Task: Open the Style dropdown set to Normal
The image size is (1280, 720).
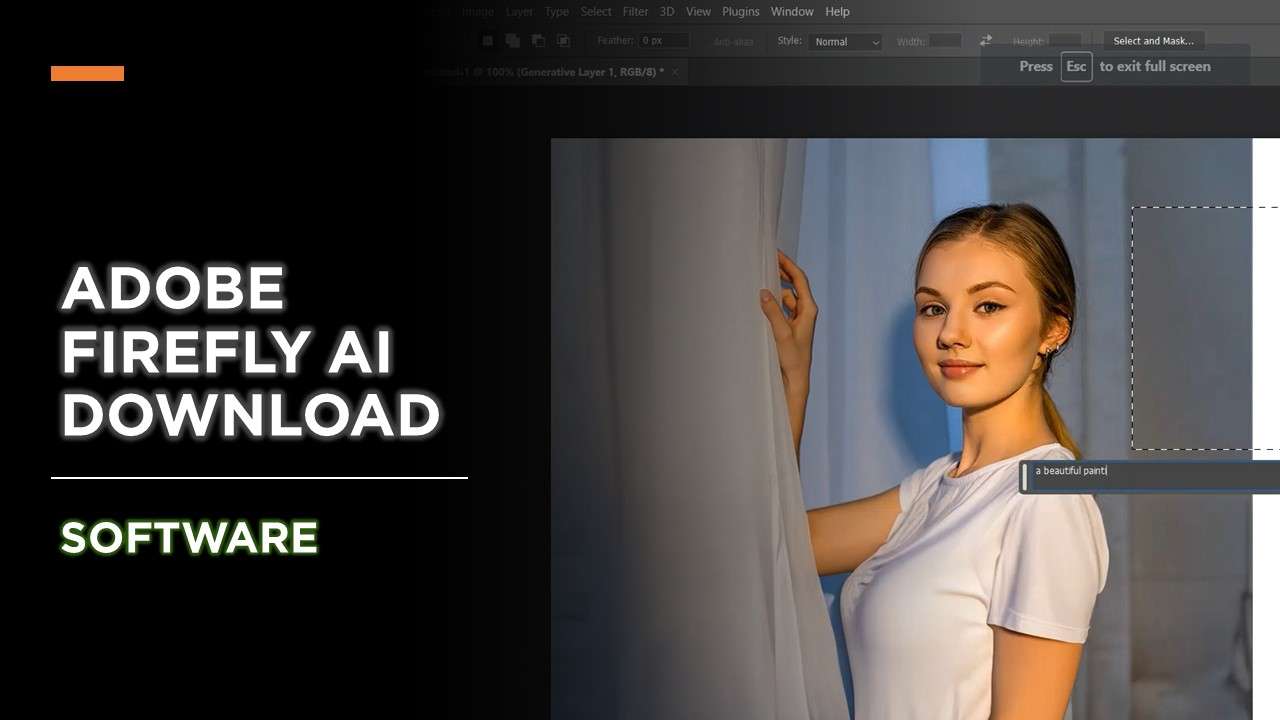Action: click(x=846, y=42)
